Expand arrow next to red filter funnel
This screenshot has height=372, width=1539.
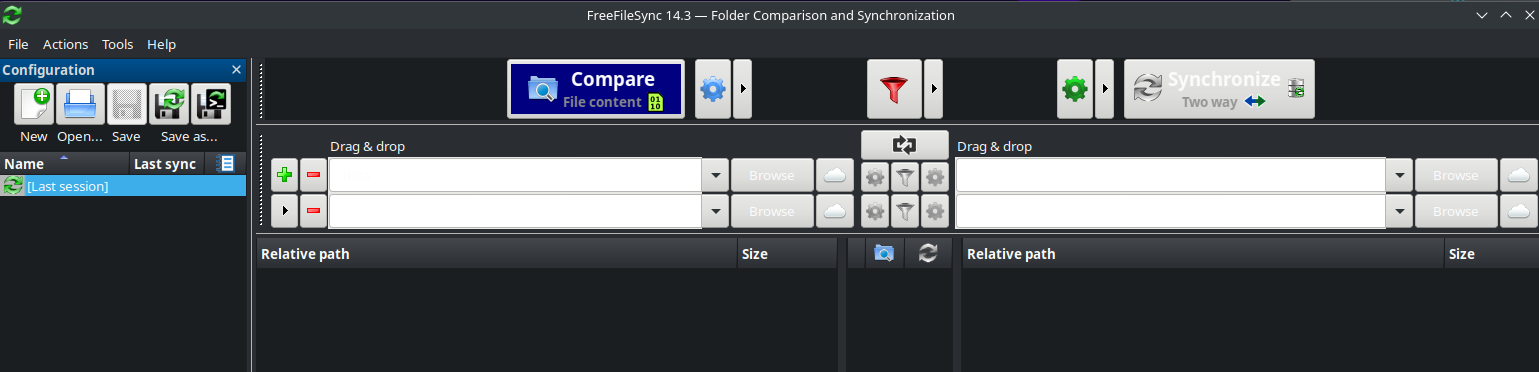[x=933, y=89]
